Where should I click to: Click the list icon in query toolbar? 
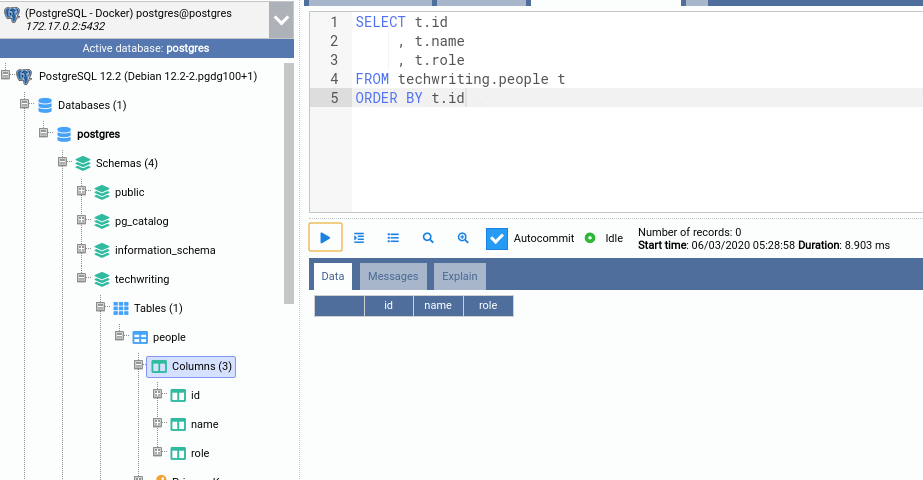(x=393, y=238)
